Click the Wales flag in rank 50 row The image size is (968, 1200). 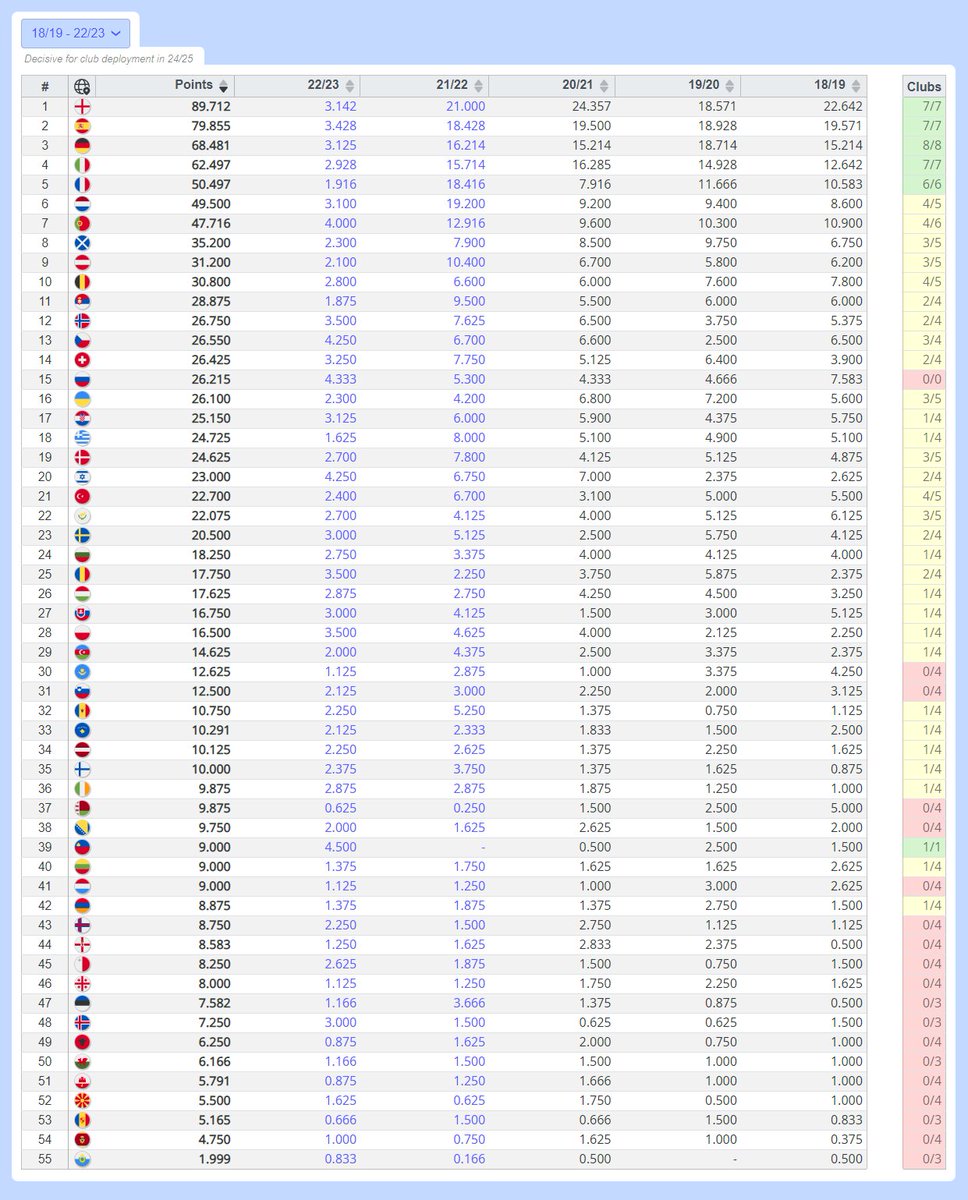pos(82,1062)
